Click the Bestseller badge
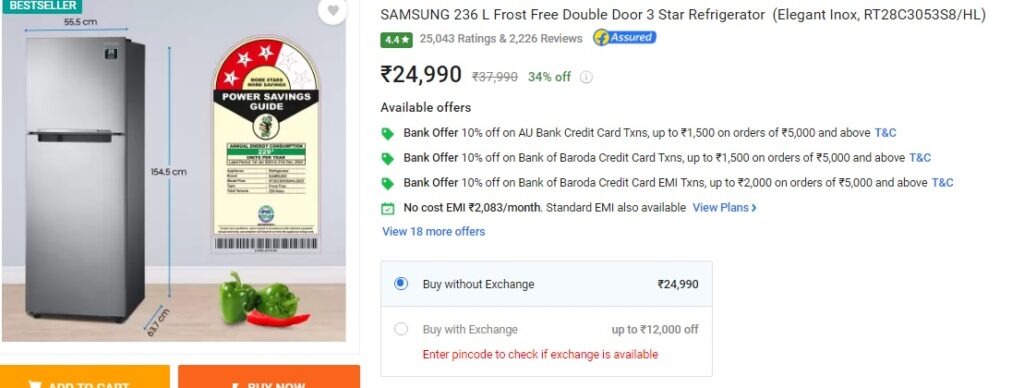 tap(41, 6)
